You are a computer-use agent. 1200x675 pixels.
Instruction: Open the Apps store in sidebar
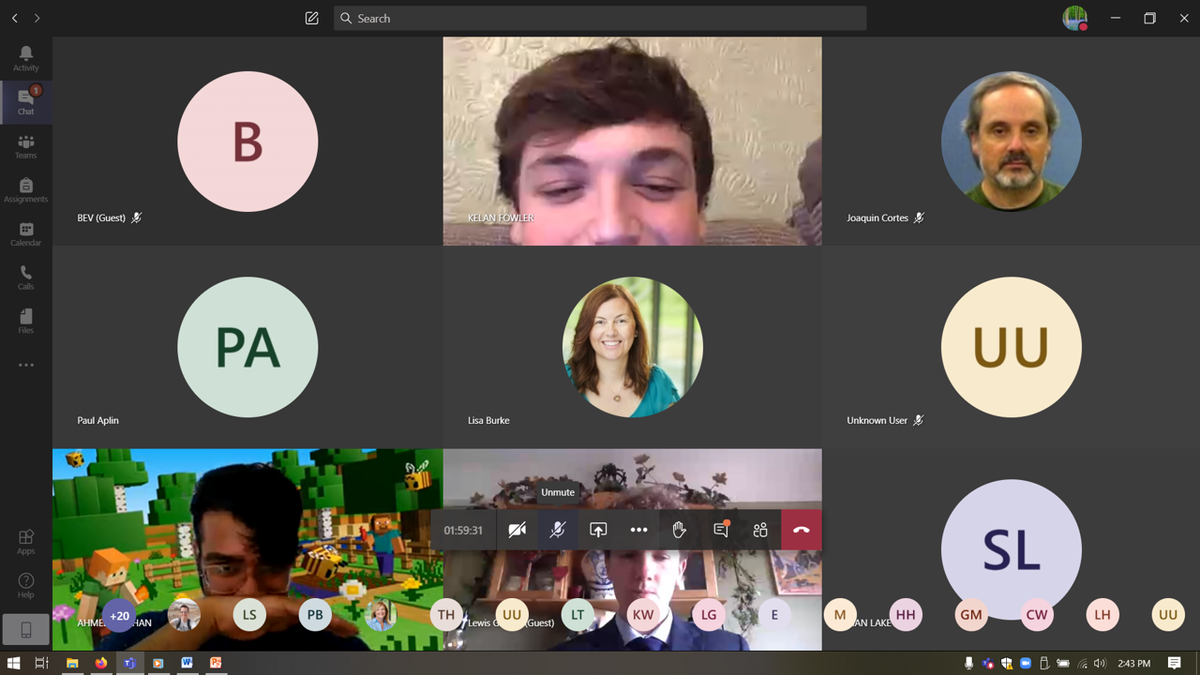coord(26,542)
